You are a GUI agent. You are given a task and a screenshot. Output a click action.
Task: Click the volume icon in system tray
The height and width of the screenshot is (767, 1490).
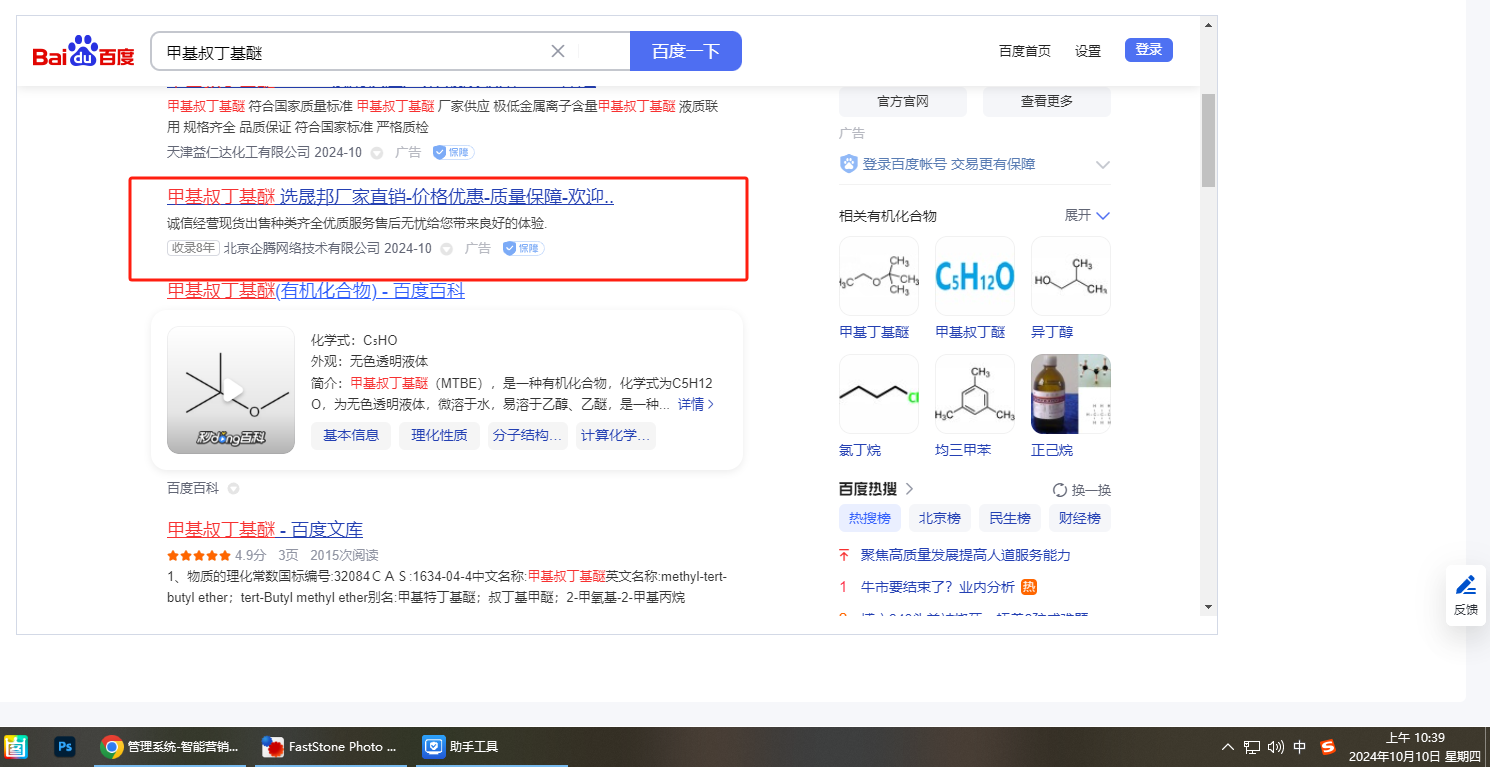(1275, 747)
